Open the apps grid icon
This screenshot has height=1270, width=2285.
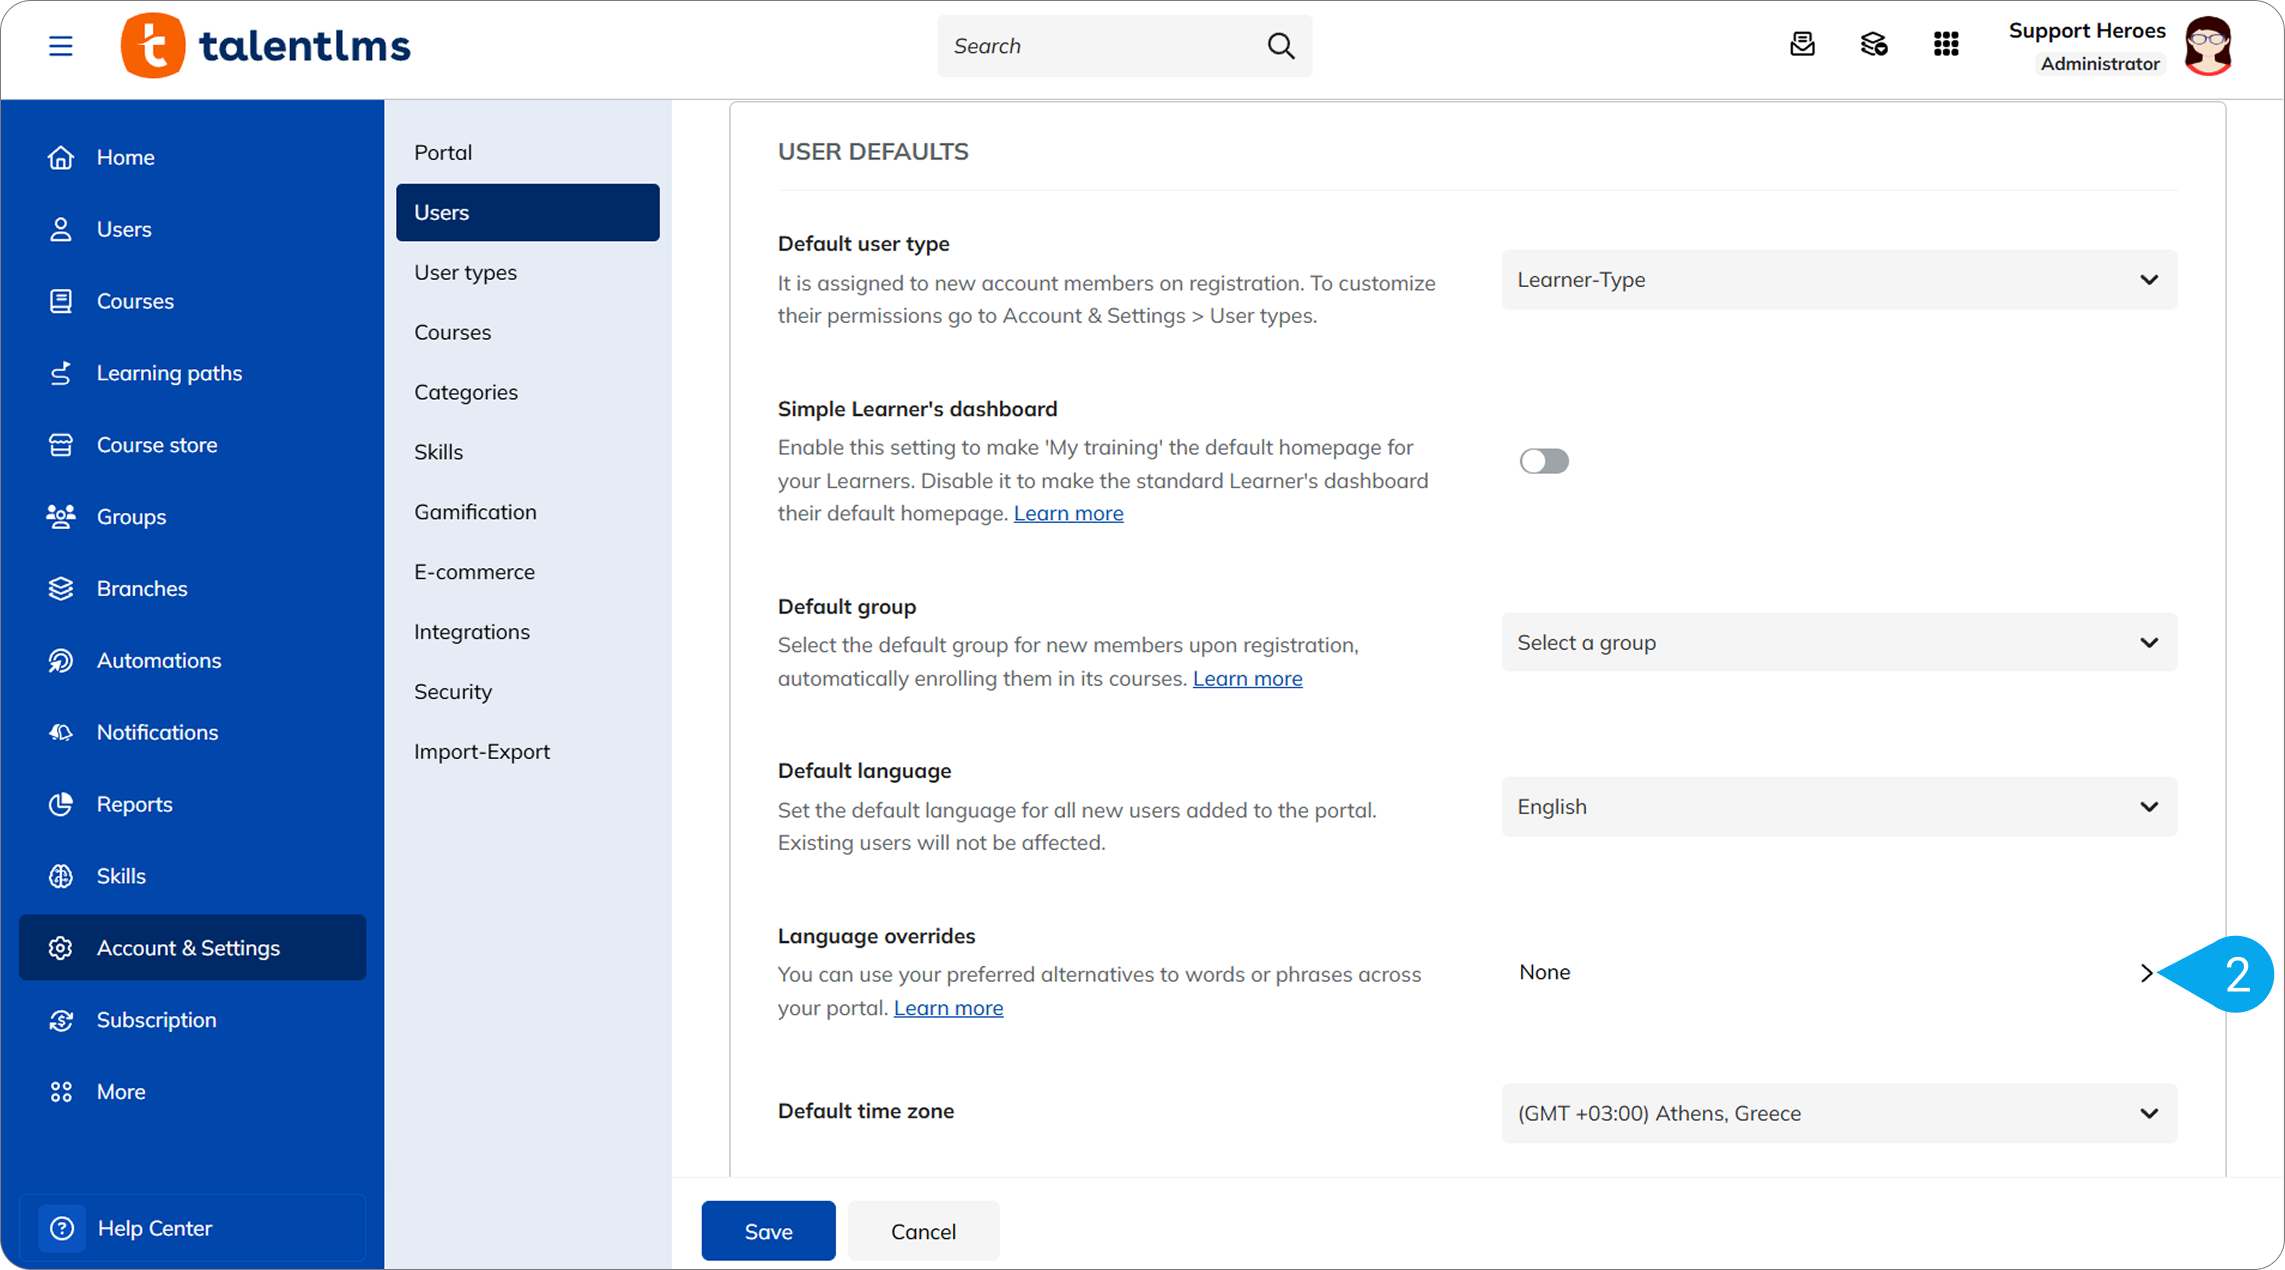[1946, 45]
